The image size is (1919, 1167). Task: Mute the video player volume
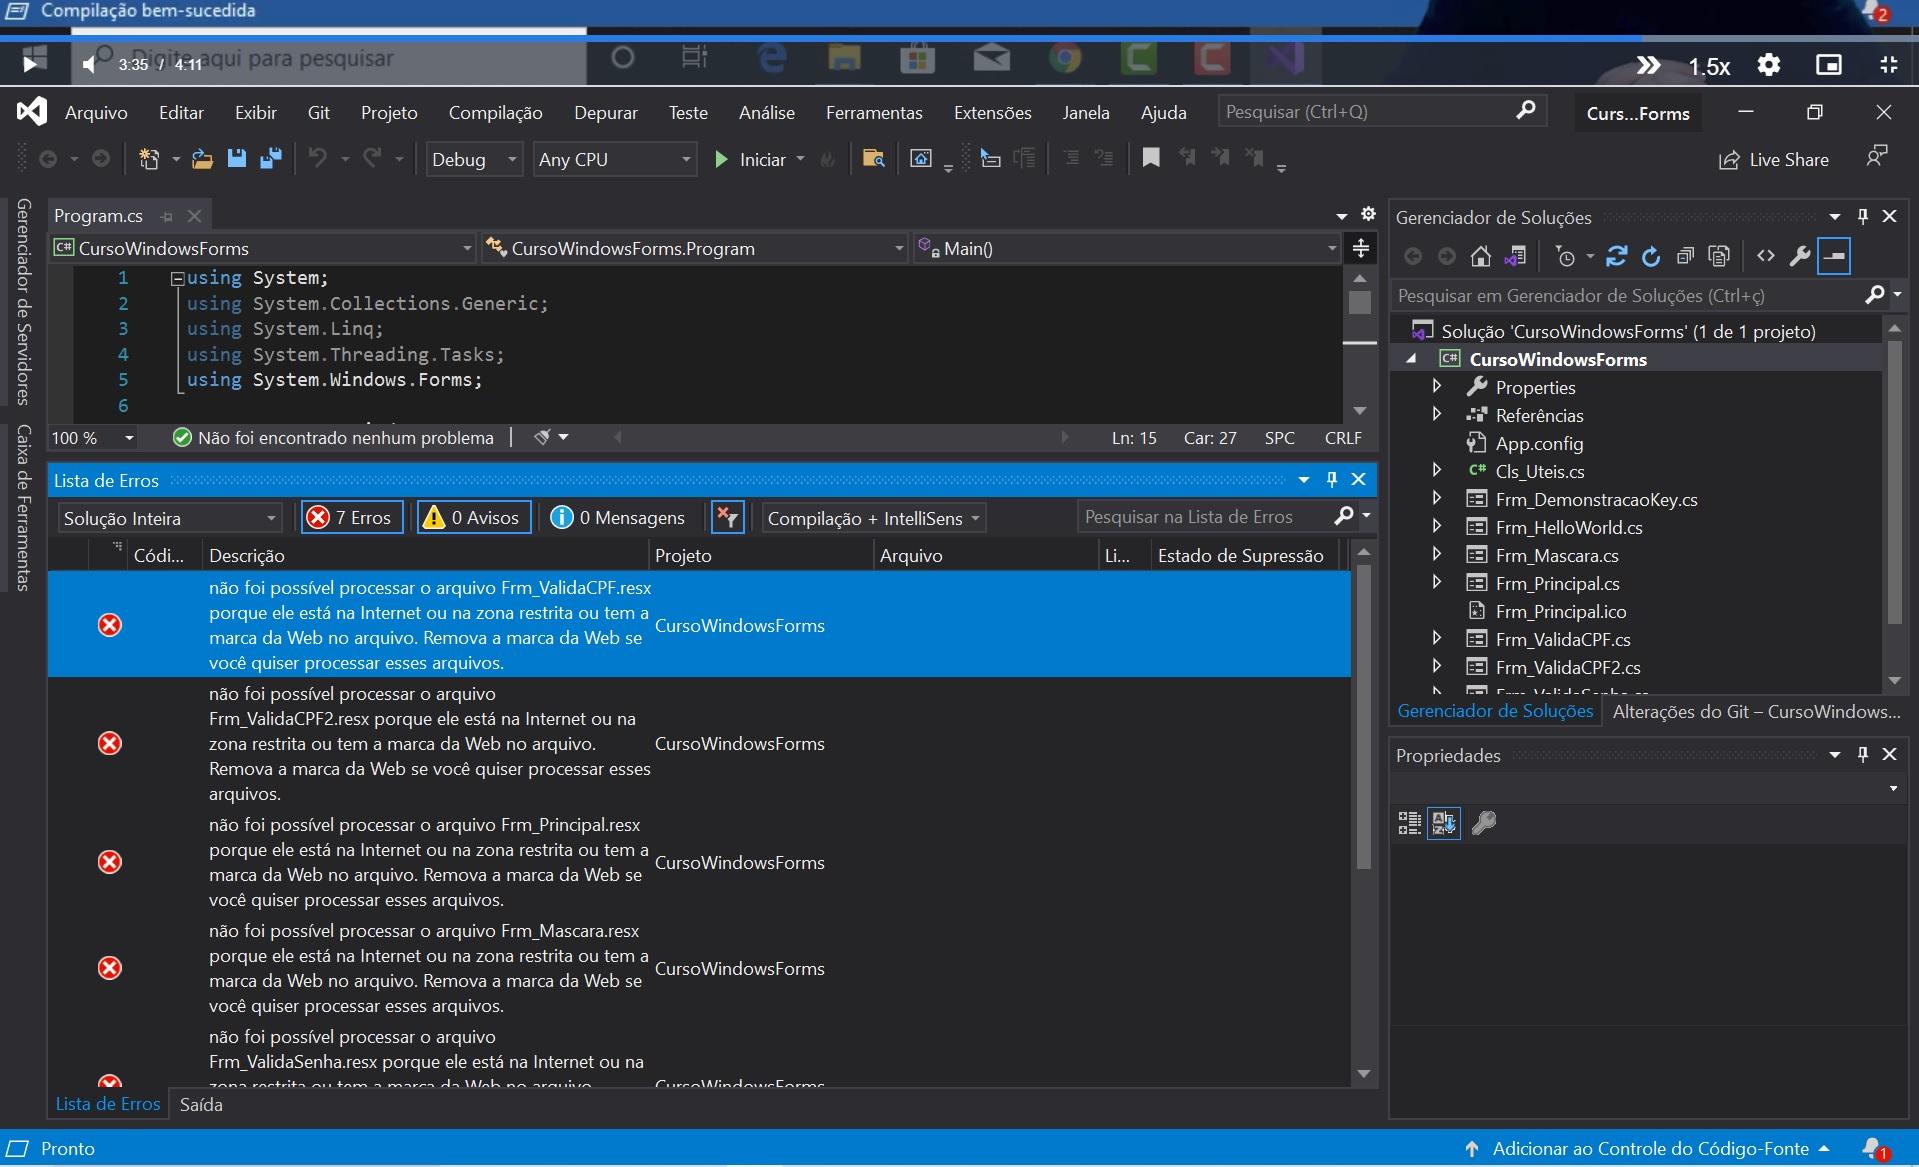(x=90, y=64)
